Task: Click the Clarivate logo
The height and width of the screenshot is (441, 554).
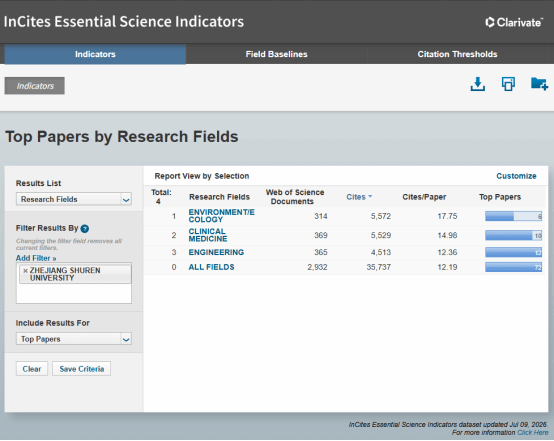Action: (x=514, y=22)
